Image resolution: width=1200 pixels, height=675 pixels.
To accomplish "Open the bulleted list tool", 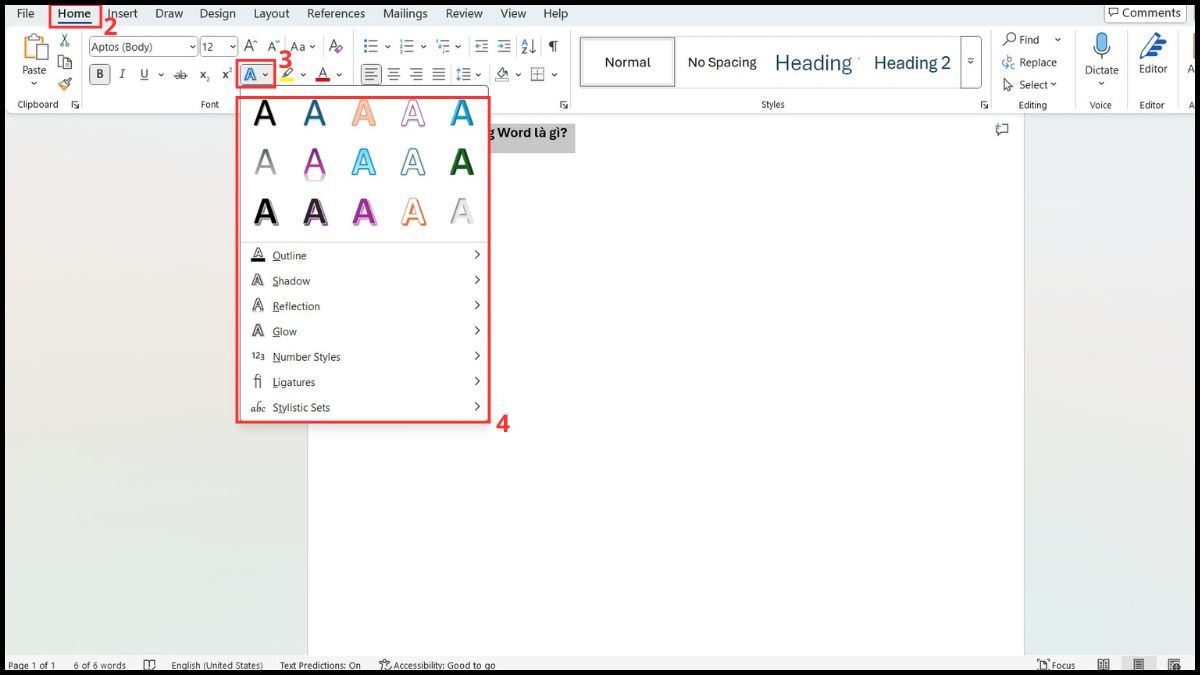I will pyautogui.click(x=371, y=46).
